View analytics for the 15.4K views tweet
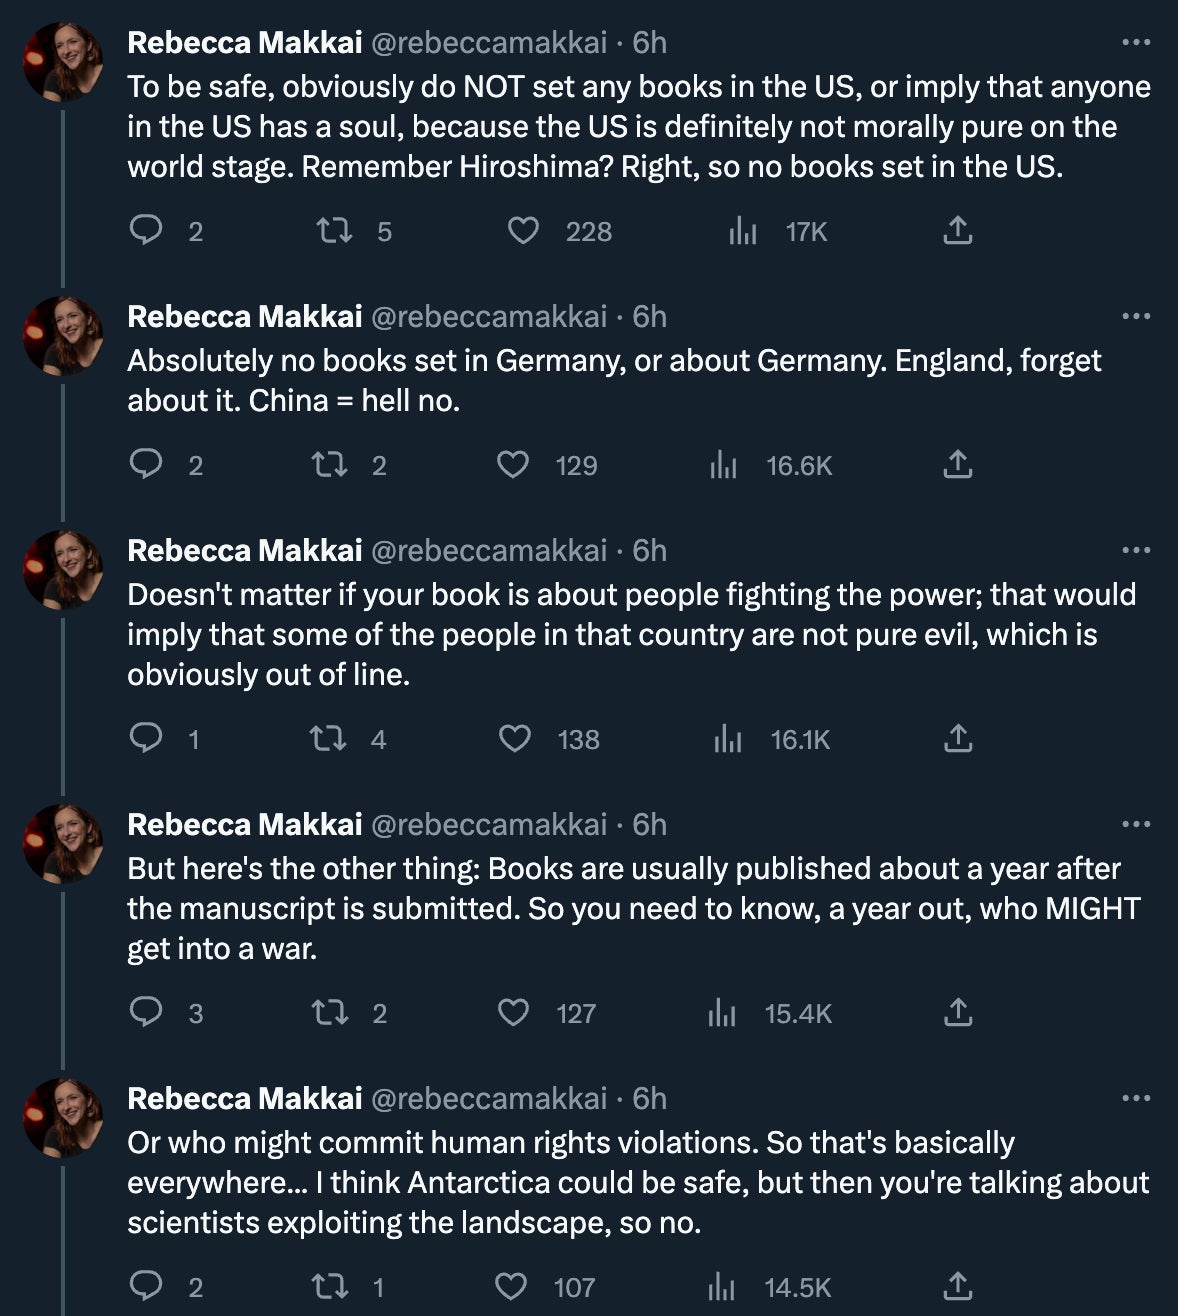 (721, 1013)
